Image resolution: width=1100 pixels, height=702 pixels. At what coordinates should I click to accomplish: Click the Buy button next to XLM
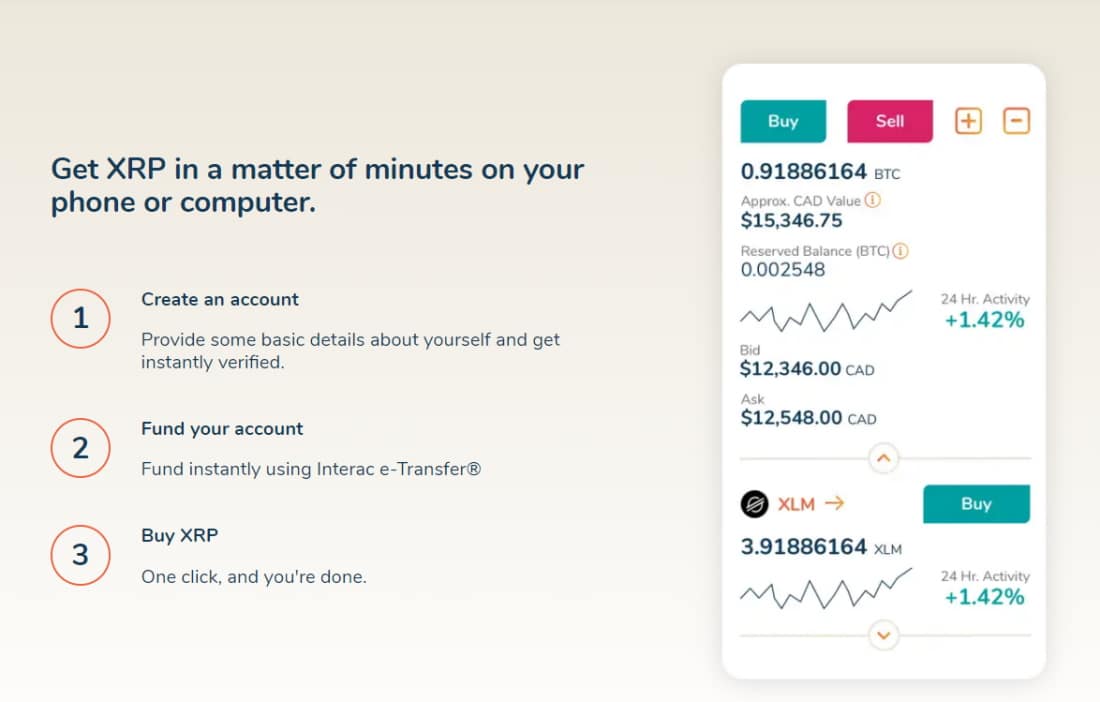977,504
